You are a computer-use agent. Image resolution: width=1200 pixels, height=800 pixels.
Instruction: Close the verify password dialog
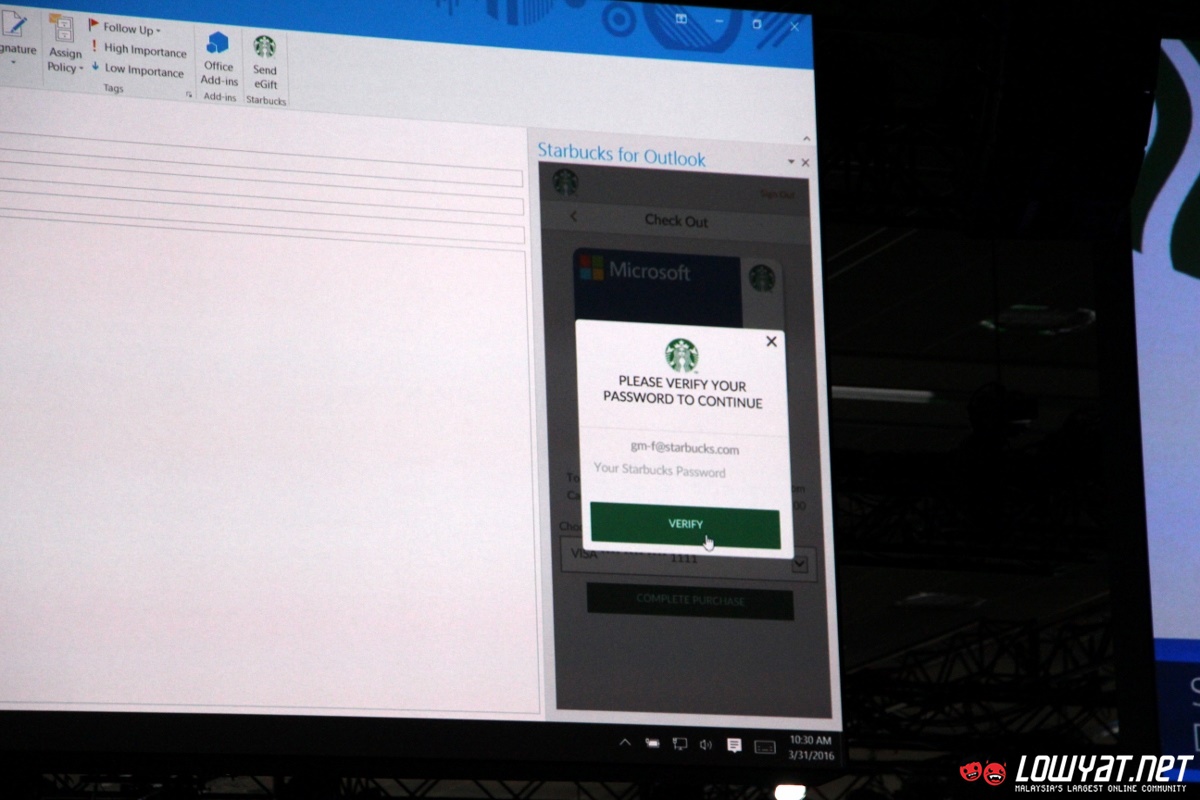pyautogui.click(x=771, y=342)
